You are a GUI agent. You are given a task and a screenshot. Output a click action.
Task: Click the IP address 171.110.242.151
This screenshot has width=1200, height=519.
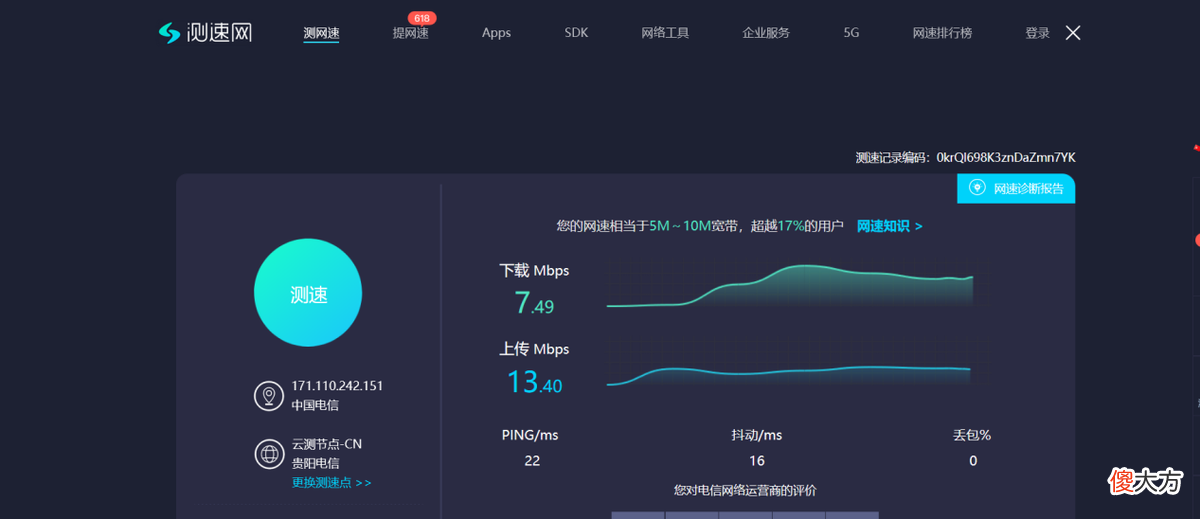pyautogui.click(x=337, y=386)
